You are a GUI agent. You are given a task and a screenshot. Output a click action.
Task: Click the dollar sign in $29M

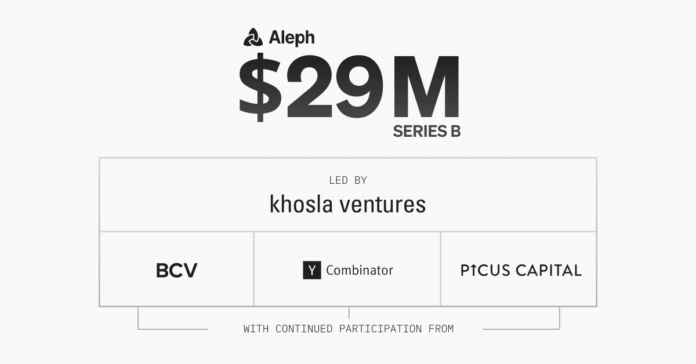(260, 87)
